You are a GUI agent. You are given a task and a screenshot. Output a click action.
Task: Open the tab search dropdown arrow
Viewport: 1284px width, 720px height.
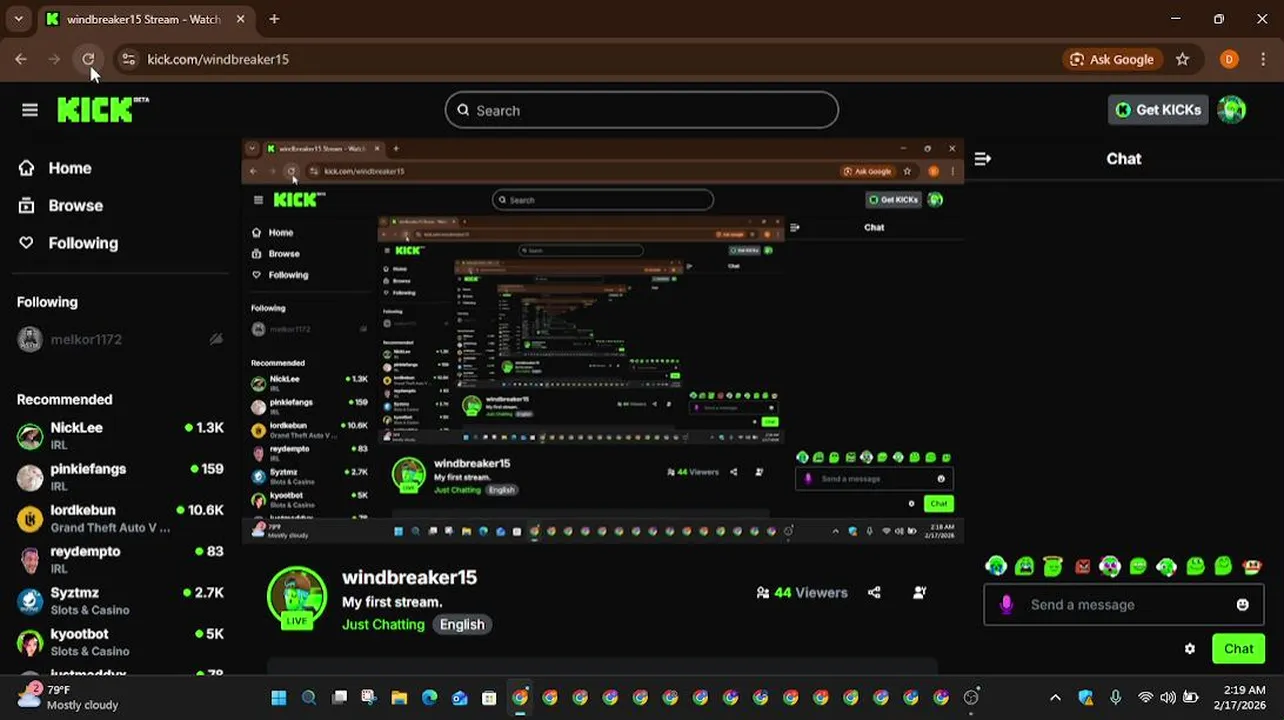18,19
